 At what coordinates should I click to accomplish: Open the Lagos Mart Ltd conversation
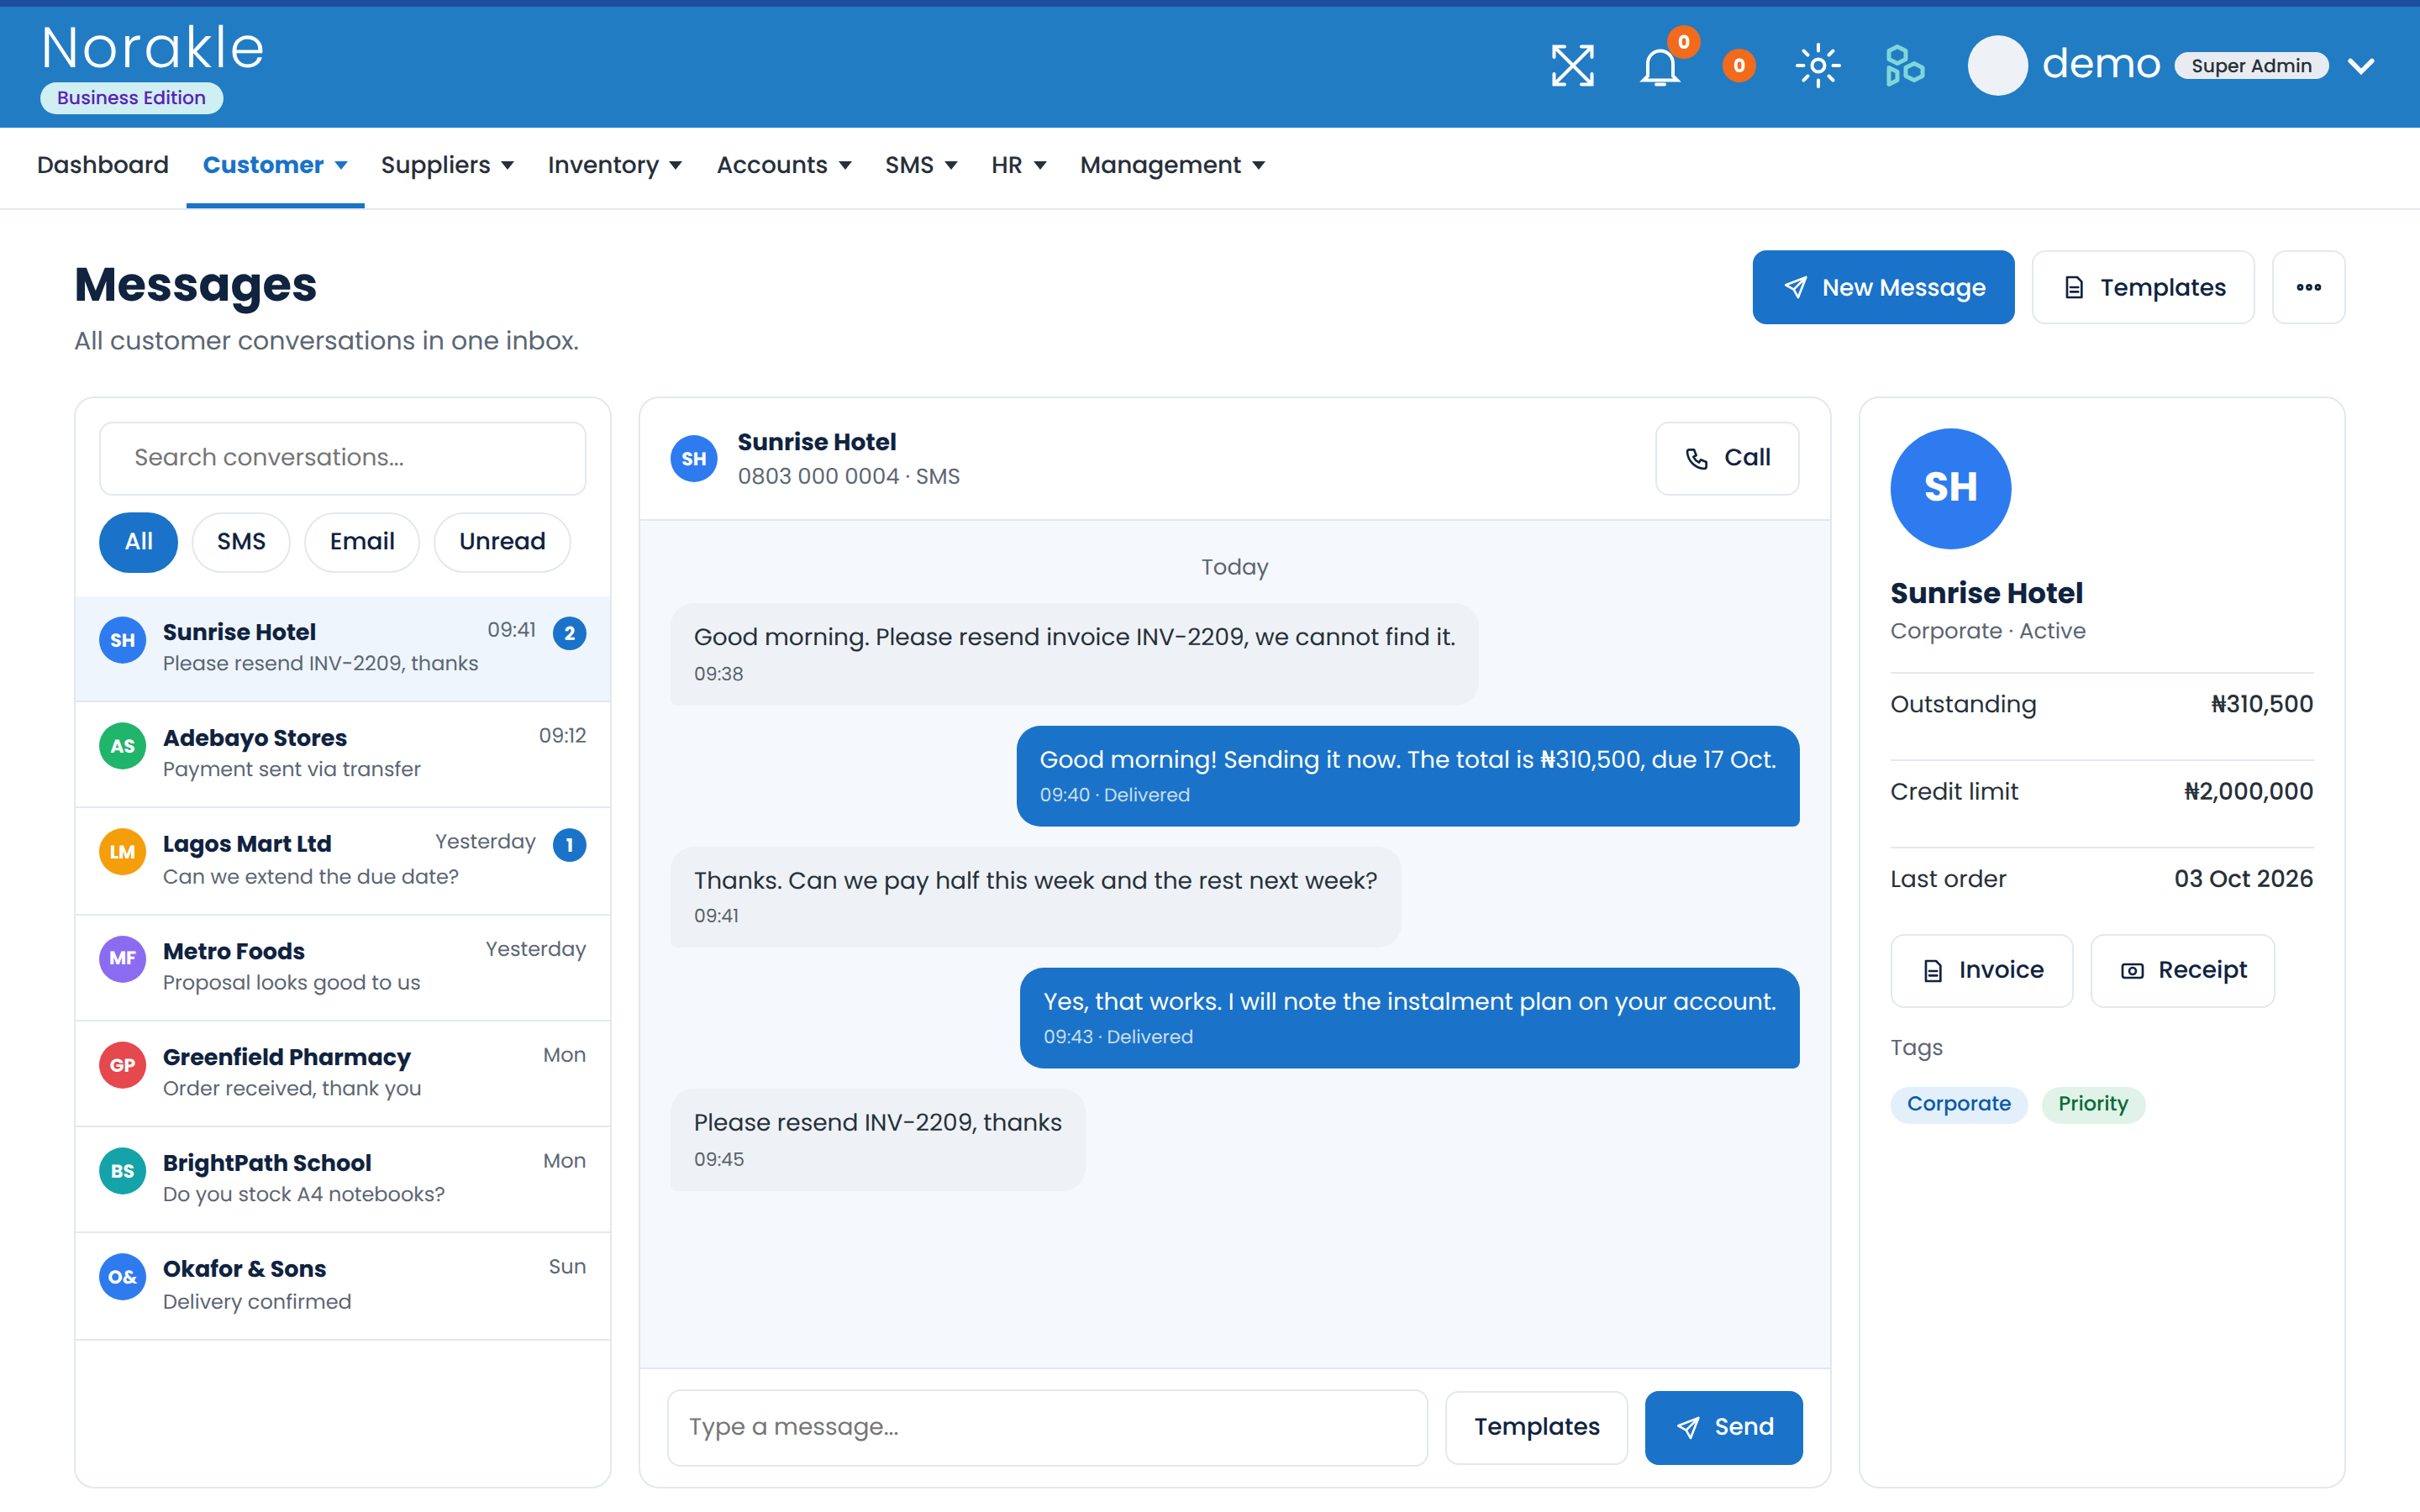(342, 860)
